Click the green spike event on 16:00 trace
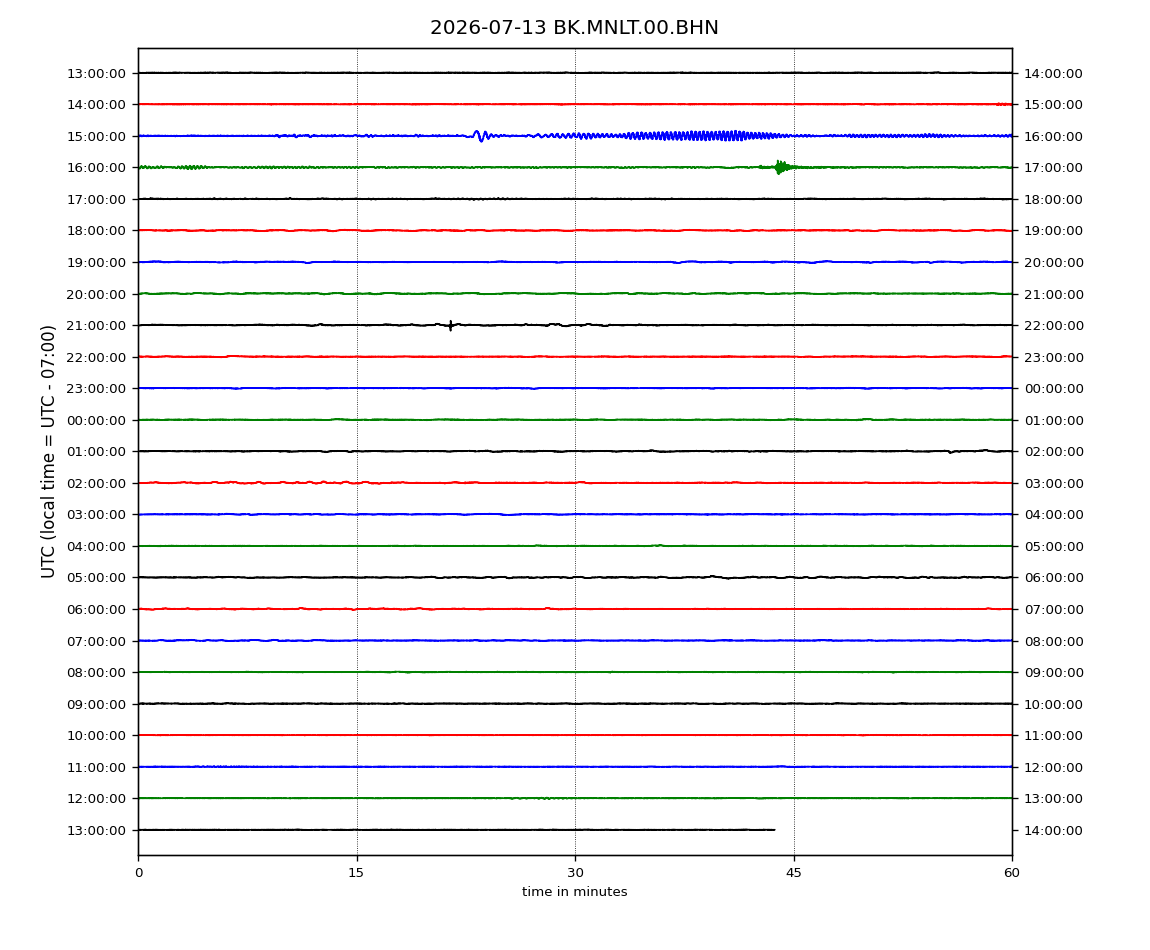Viewport: 1150px width, 950px height. click(780, 167)
